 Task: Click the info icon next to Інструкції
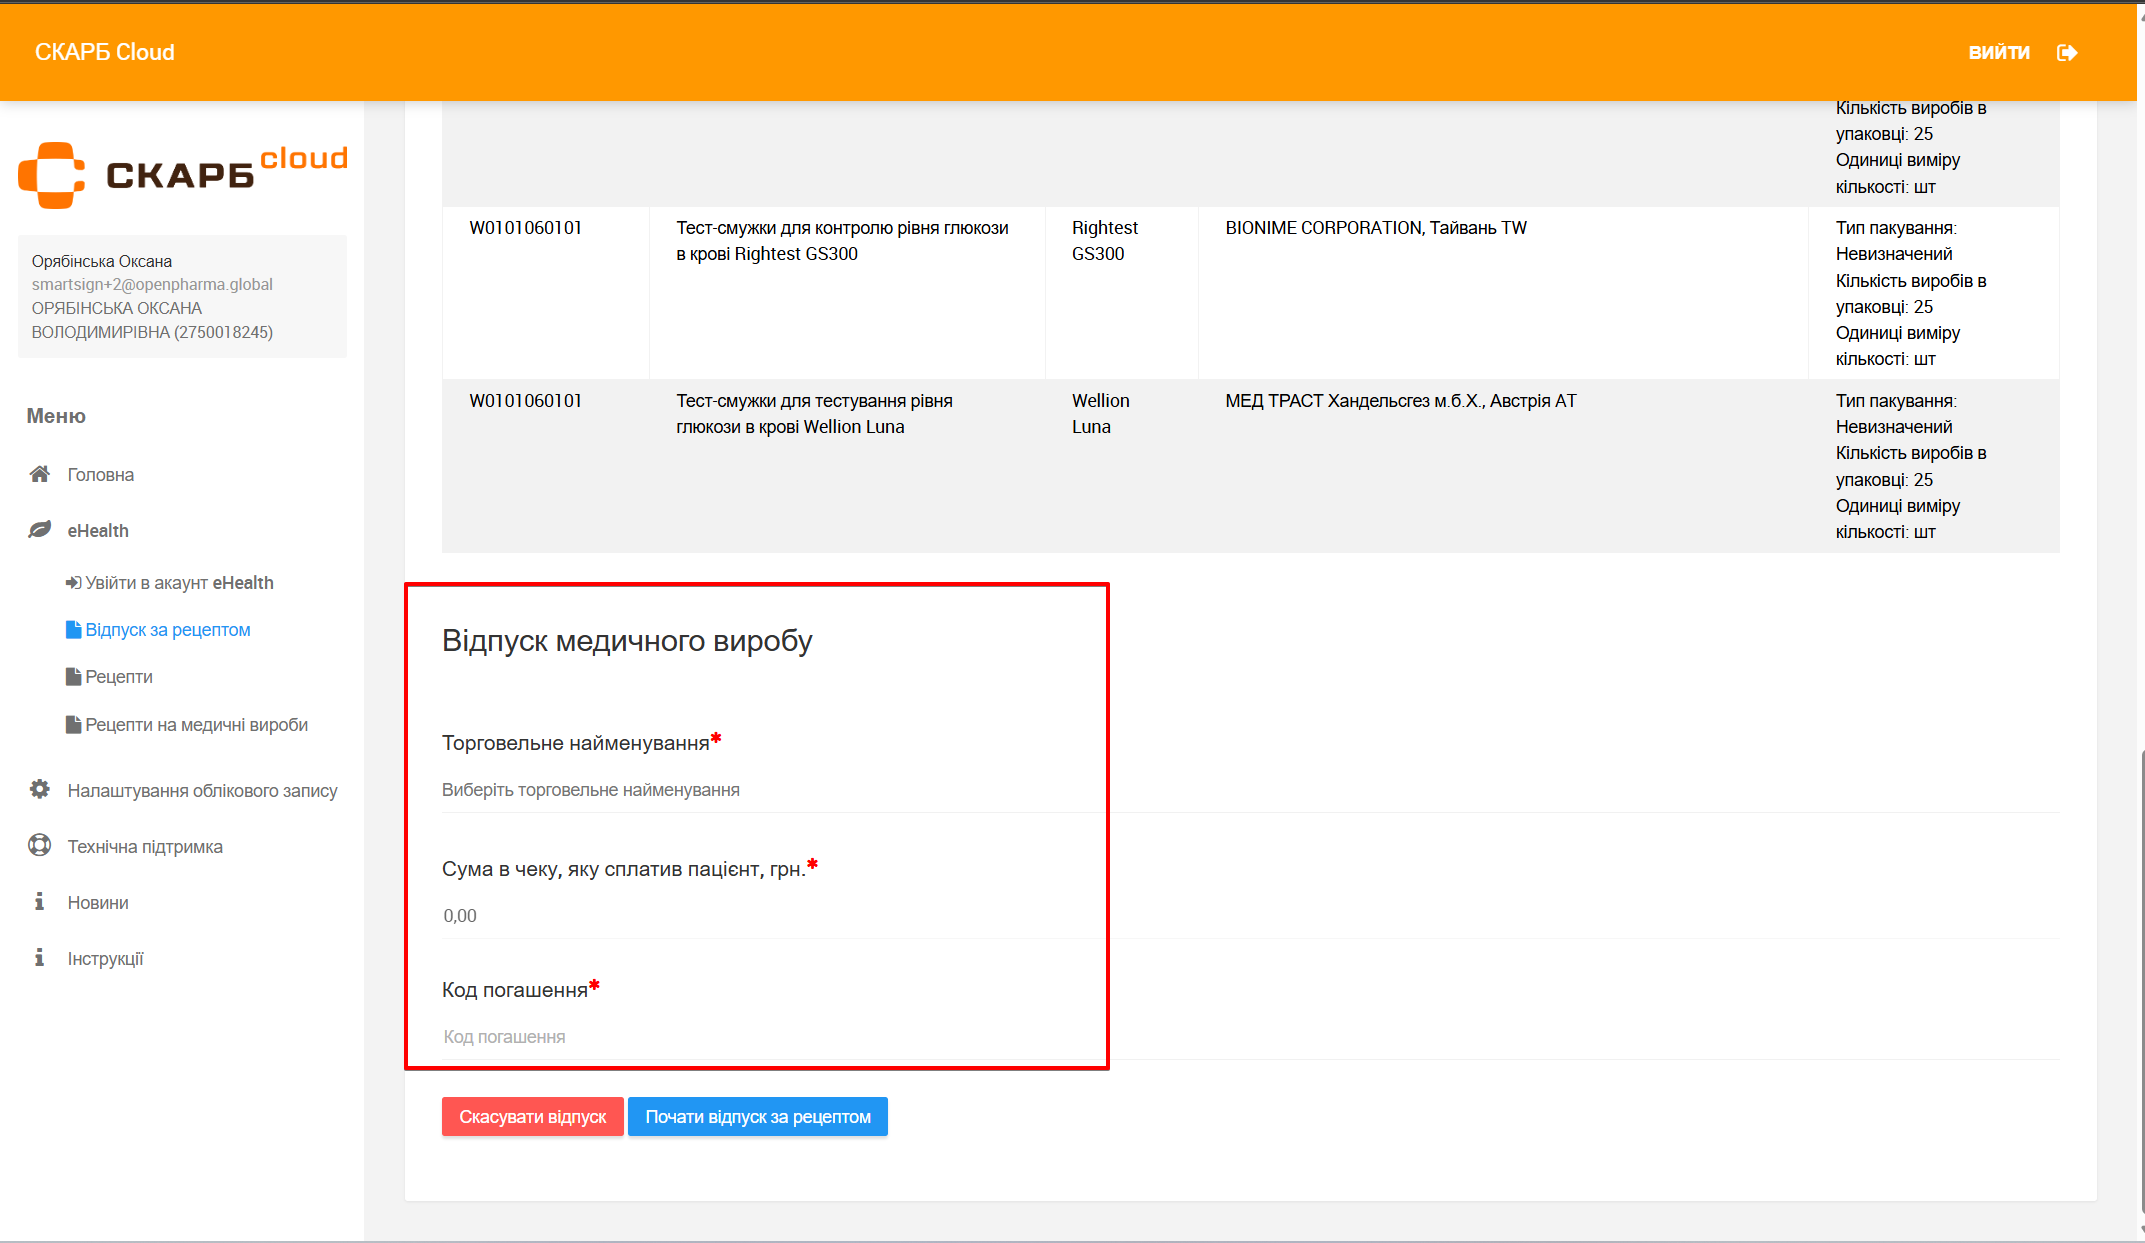pos(40,958)
